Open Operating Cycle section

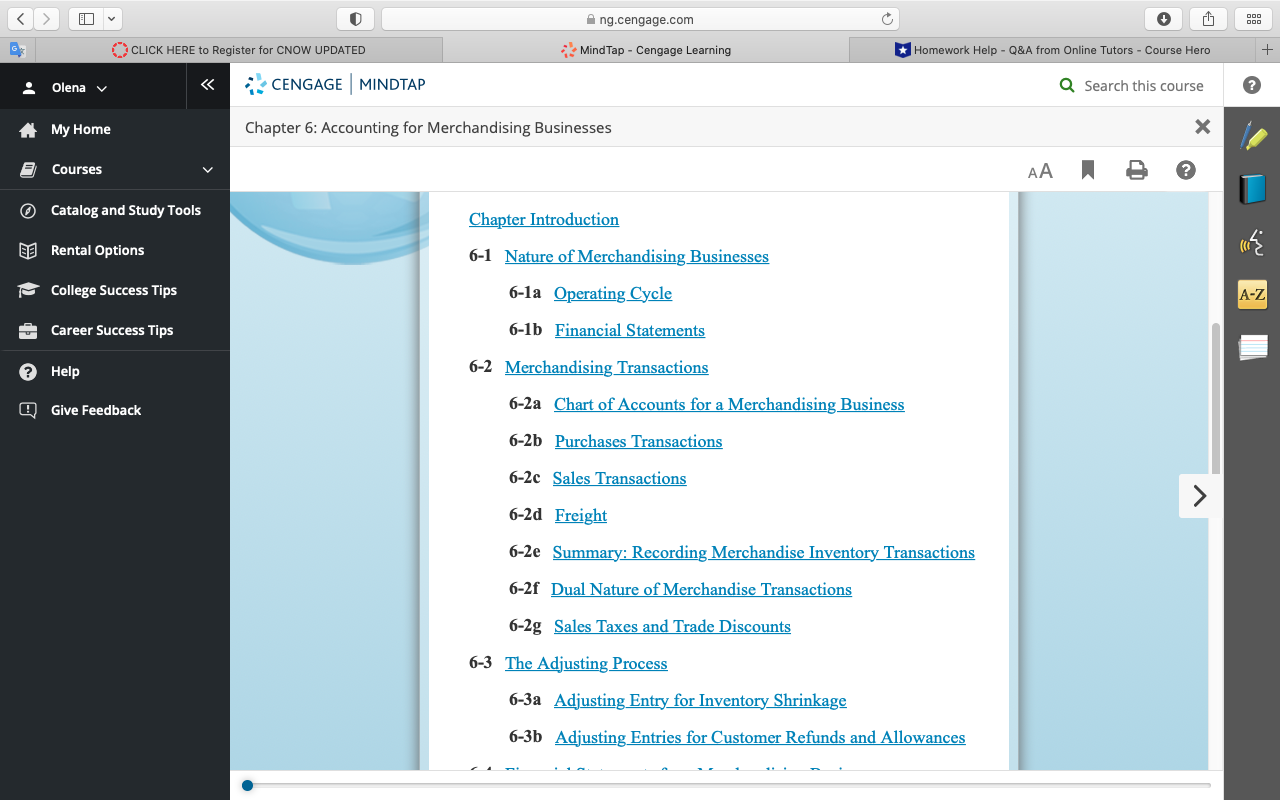[x=613, y=293]
